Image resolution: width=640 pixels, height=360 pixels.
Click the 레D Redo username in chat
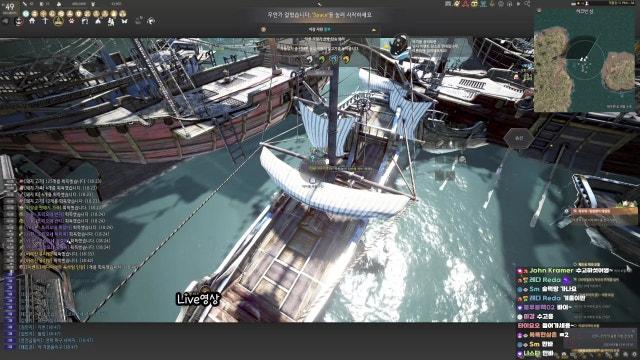[544, 280]
